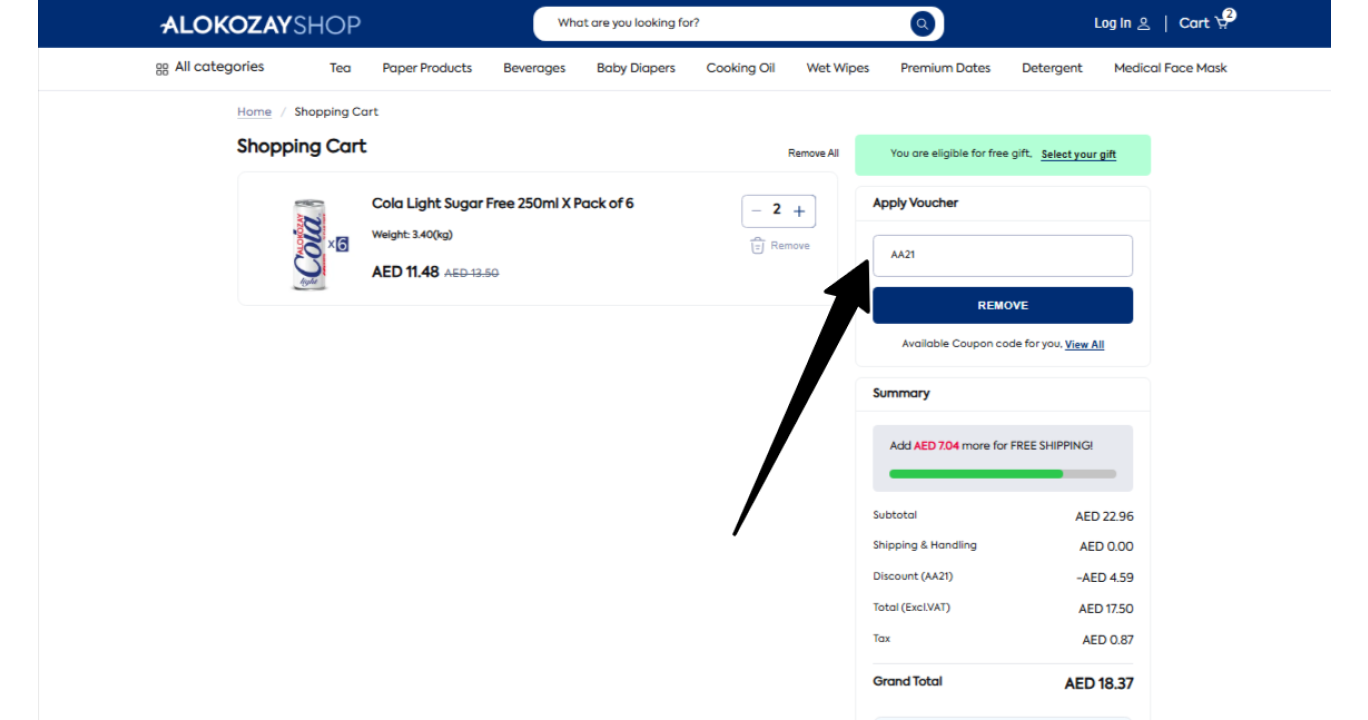1368x720 pixels.
Task: Click inside the voucher code field
Action: click(1002, 255)
